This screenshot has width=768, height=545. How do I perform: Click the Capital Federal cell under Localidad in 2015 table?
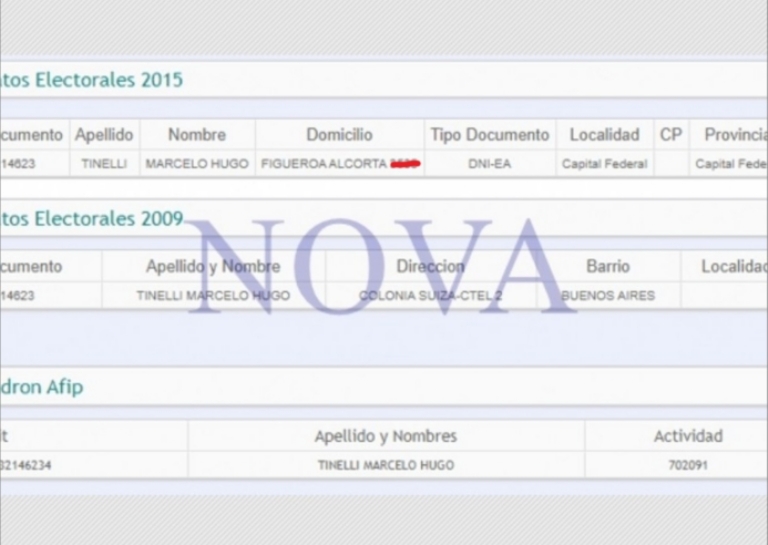604,164
